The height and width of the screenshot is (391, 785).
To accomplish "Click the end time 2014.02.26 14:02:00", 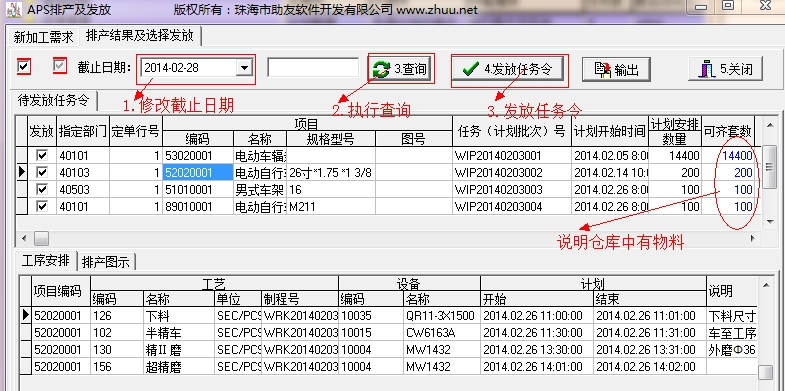I will click(649, 366).
